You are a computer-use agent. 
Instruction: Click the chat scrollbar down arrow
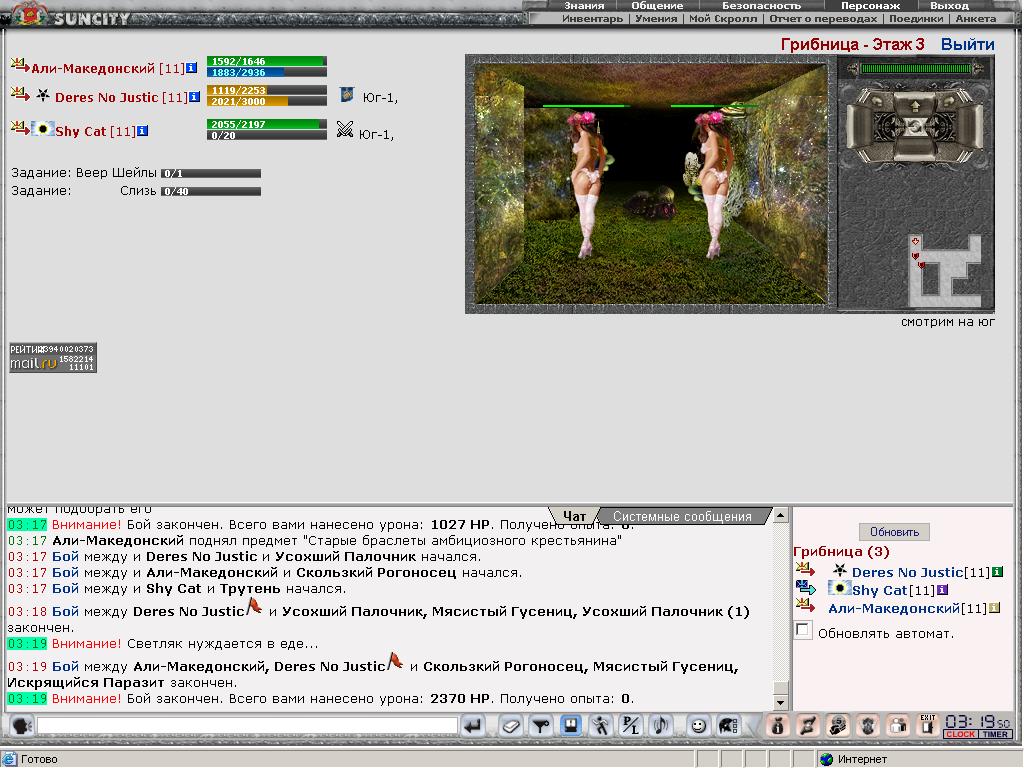[x=780, y=703]
